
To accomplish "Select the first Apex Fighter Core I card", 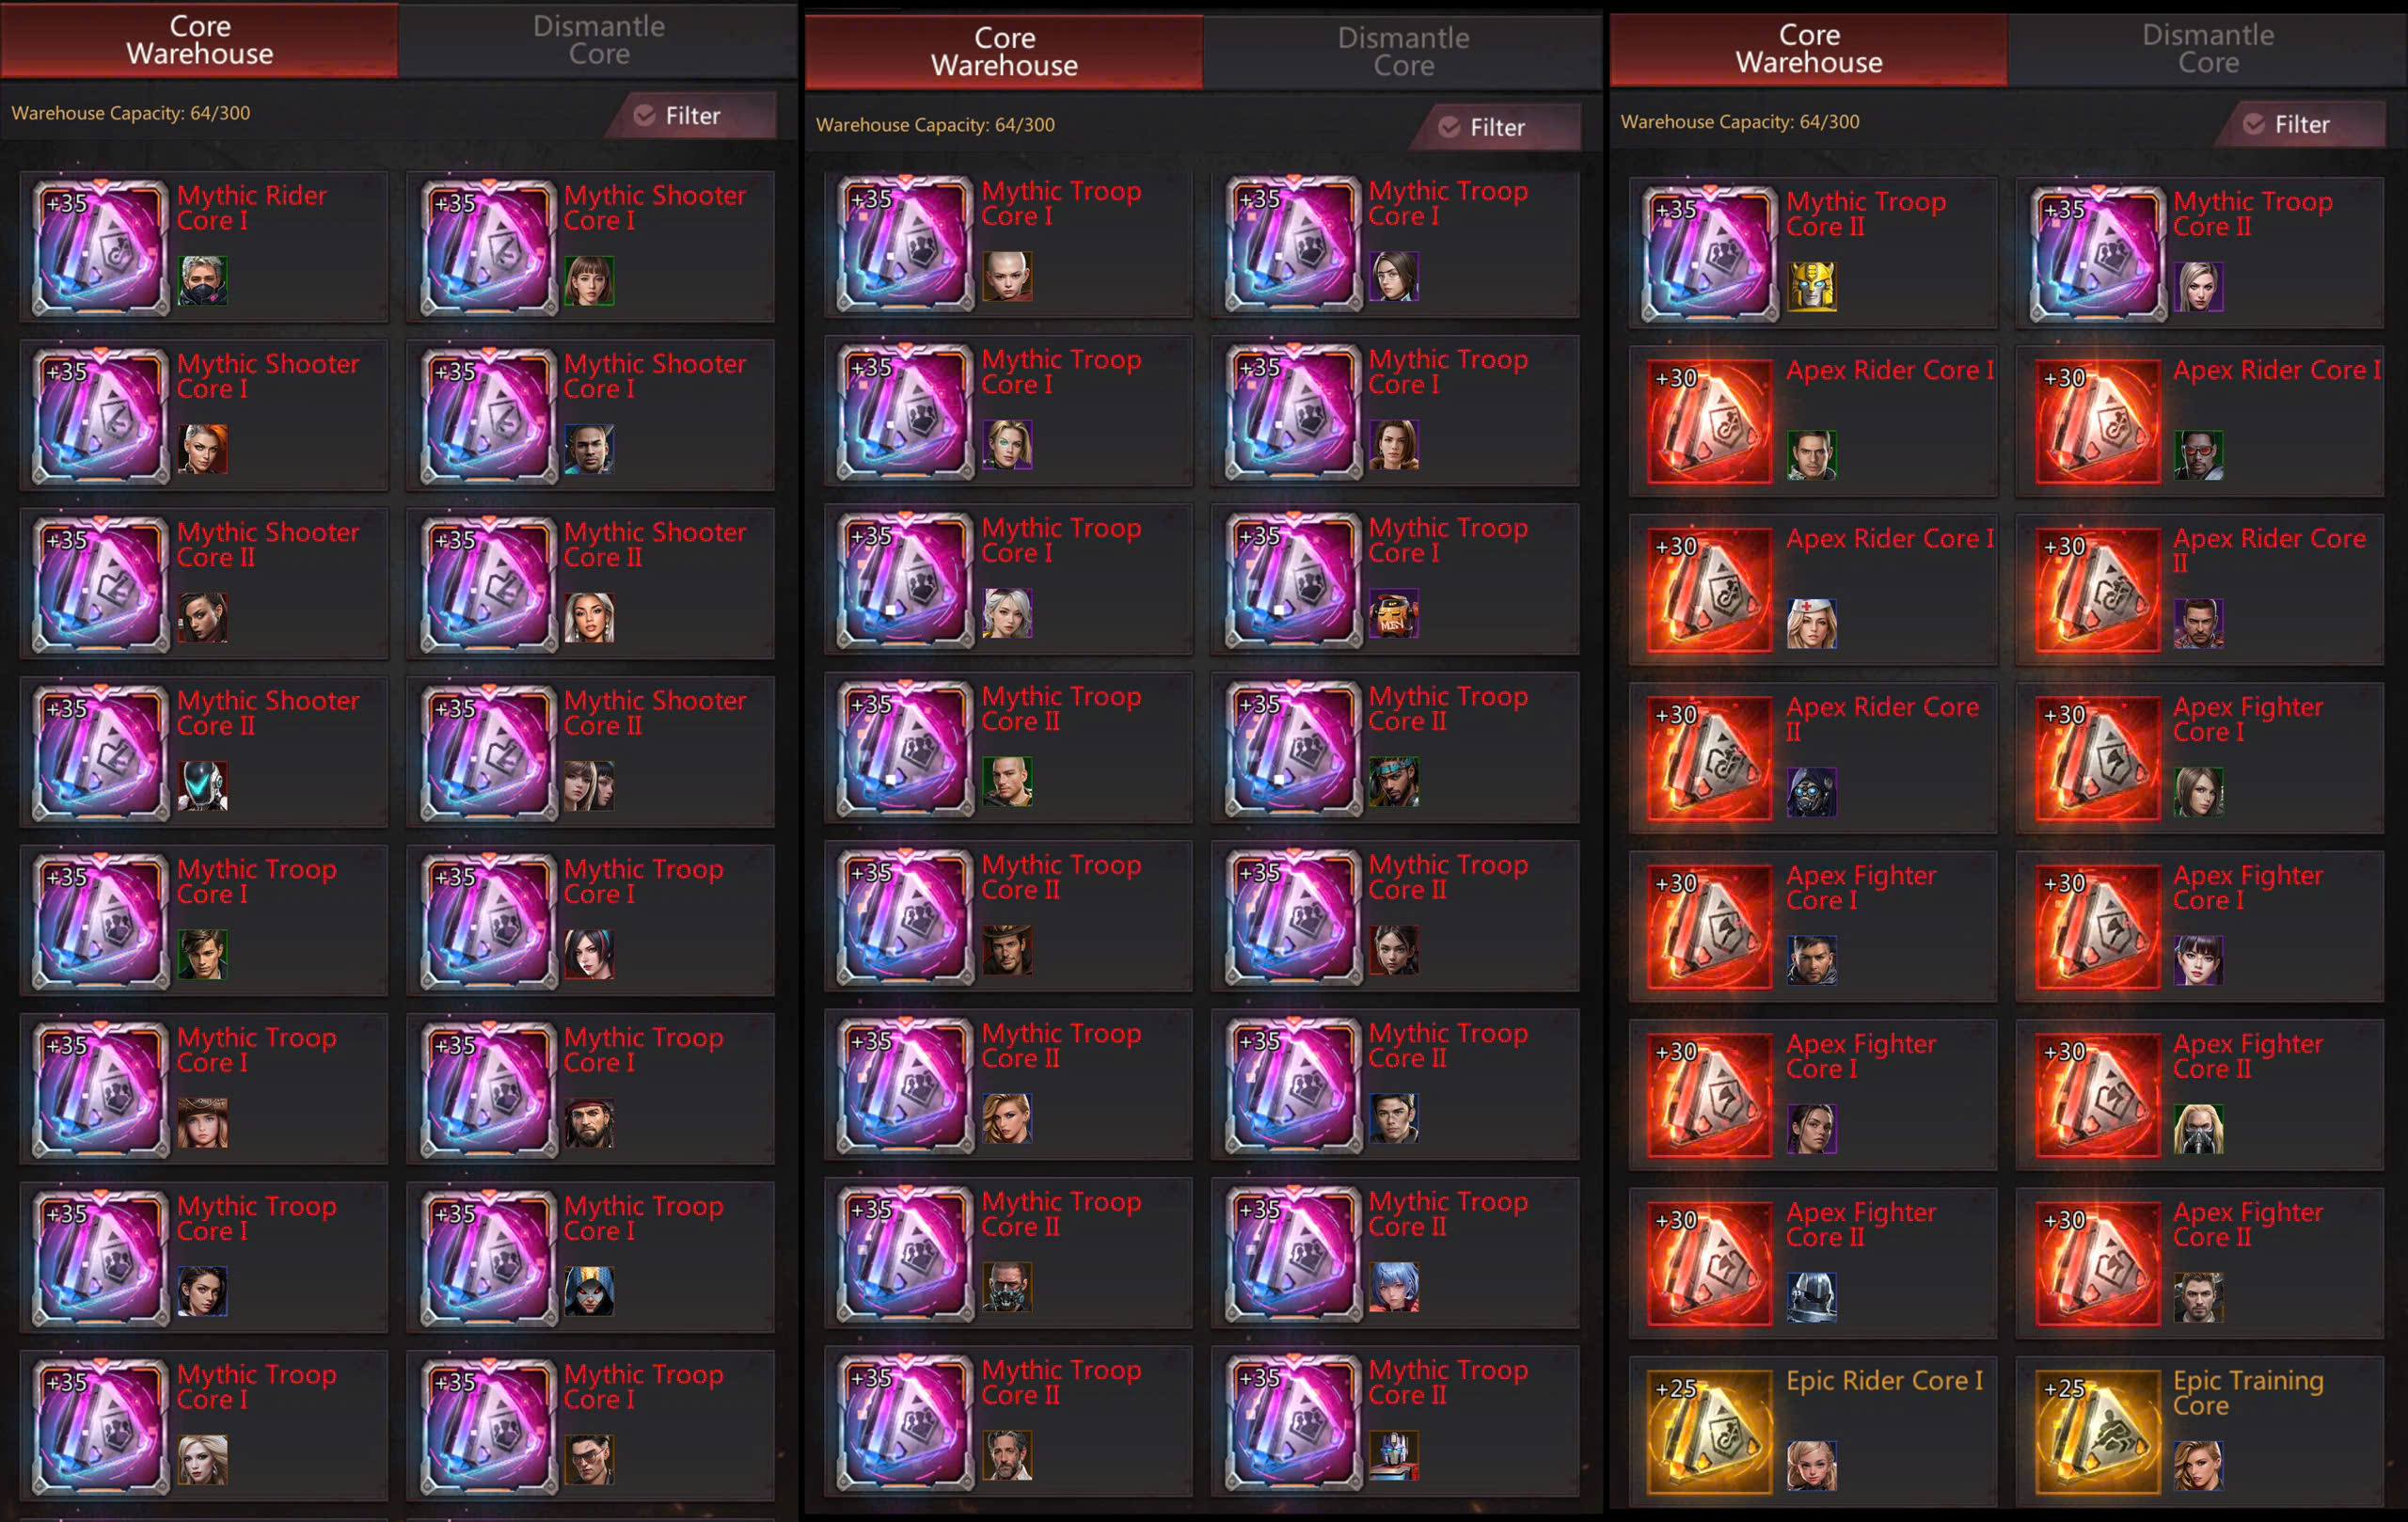I will click(x=2199, y=758).
